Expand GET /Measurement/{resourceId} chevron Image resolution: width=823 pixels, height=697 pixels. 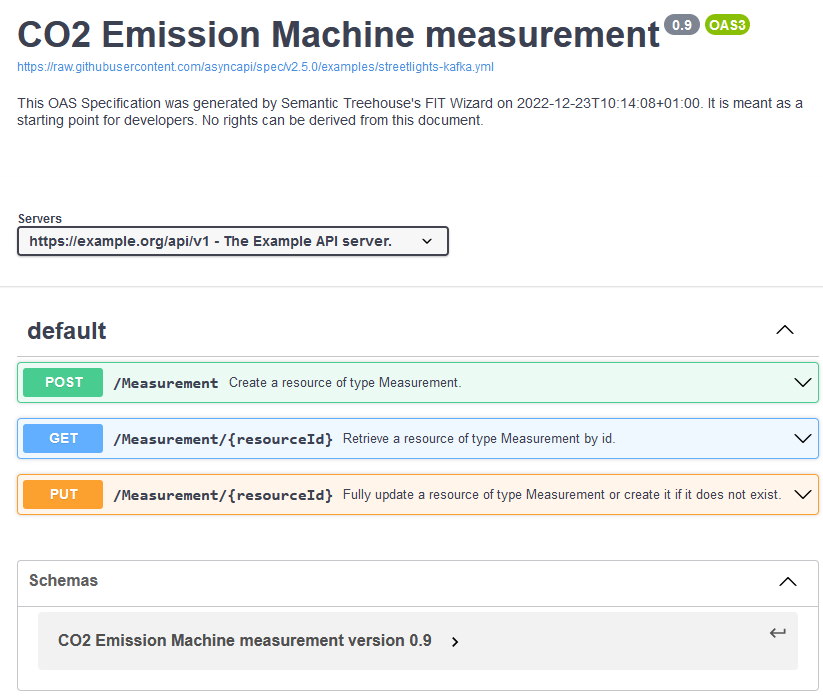pos(803,438)
